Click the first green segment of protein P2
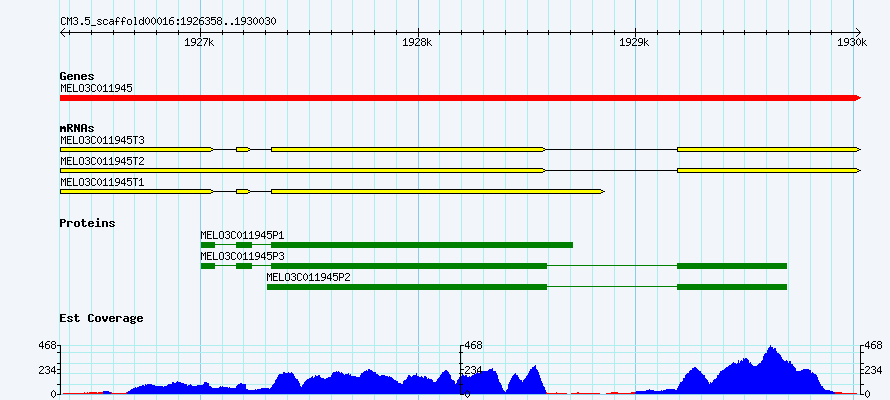The height and width of the screenshot is (400, 890). 406,287
